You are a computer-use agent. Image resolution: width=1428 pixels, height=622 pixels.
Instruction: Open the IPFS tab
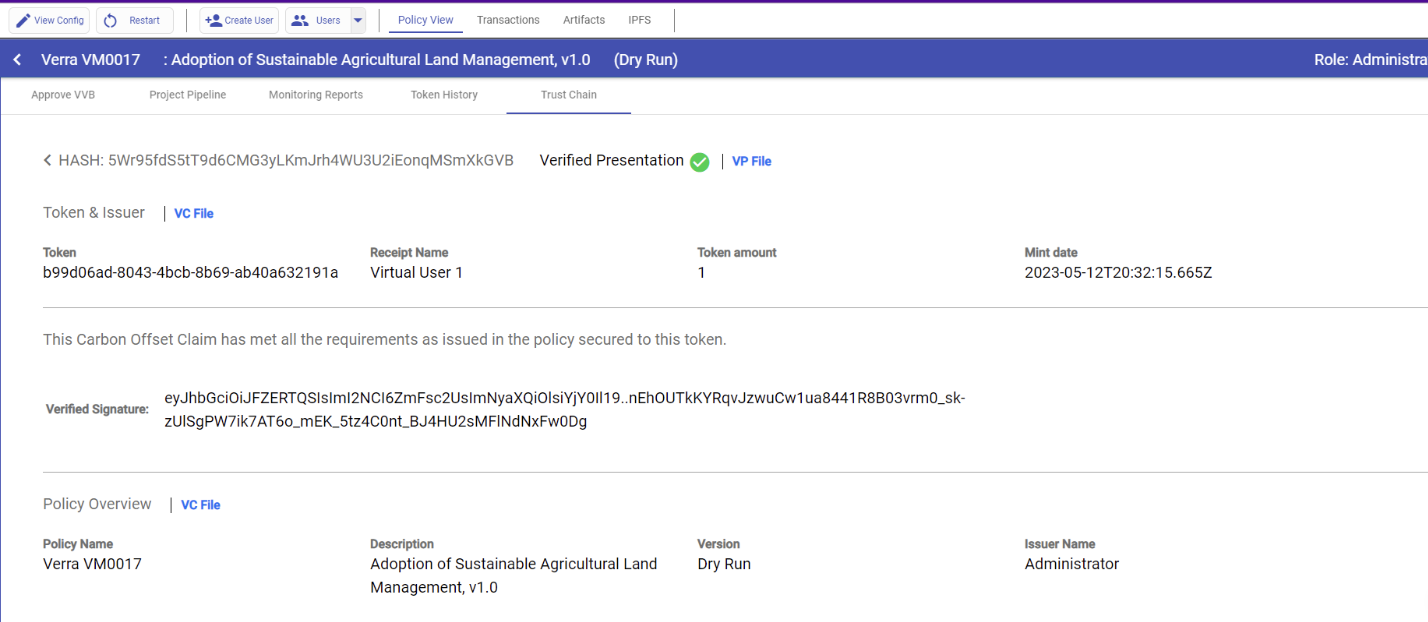[x=639, y=20]
